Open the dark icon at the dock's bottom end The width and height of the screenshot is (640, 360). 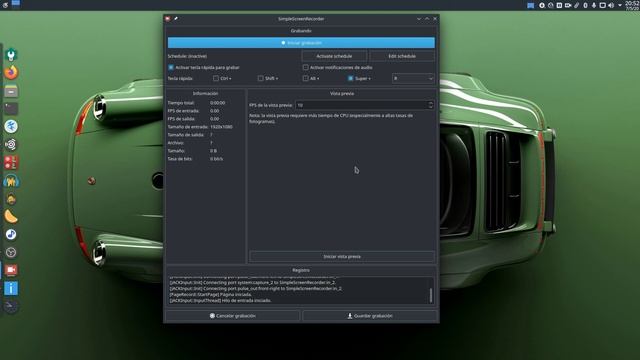[11, 306]
